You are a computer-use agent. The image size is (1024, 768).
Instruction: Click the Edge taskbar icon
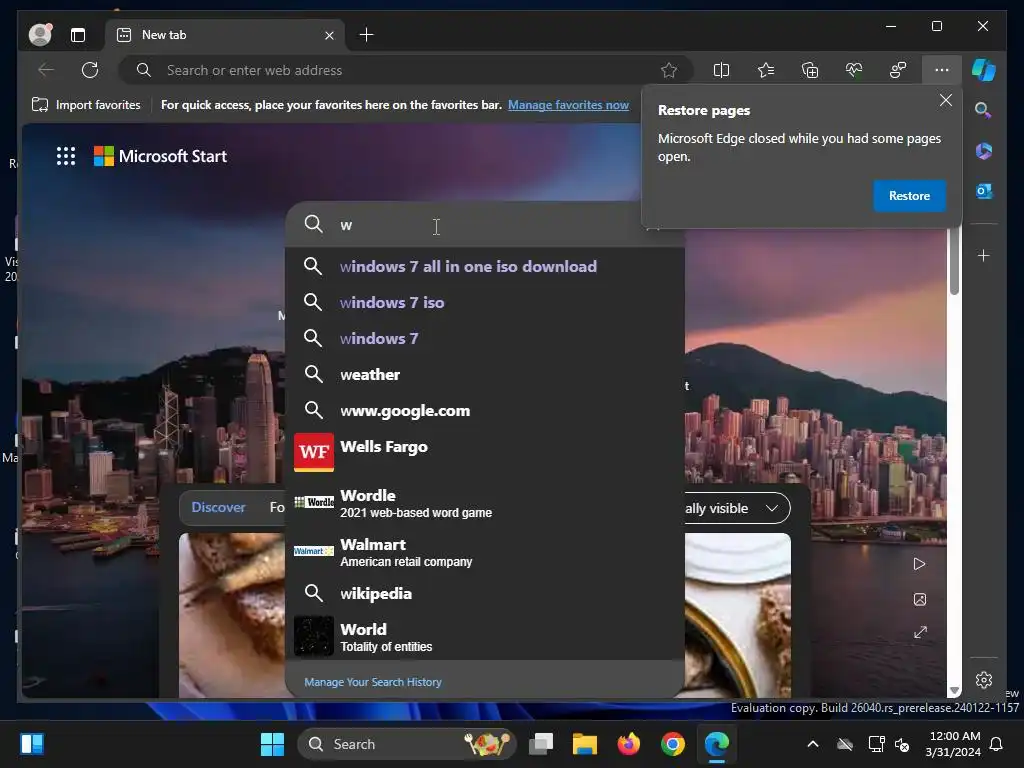click(x=716, y=744)
